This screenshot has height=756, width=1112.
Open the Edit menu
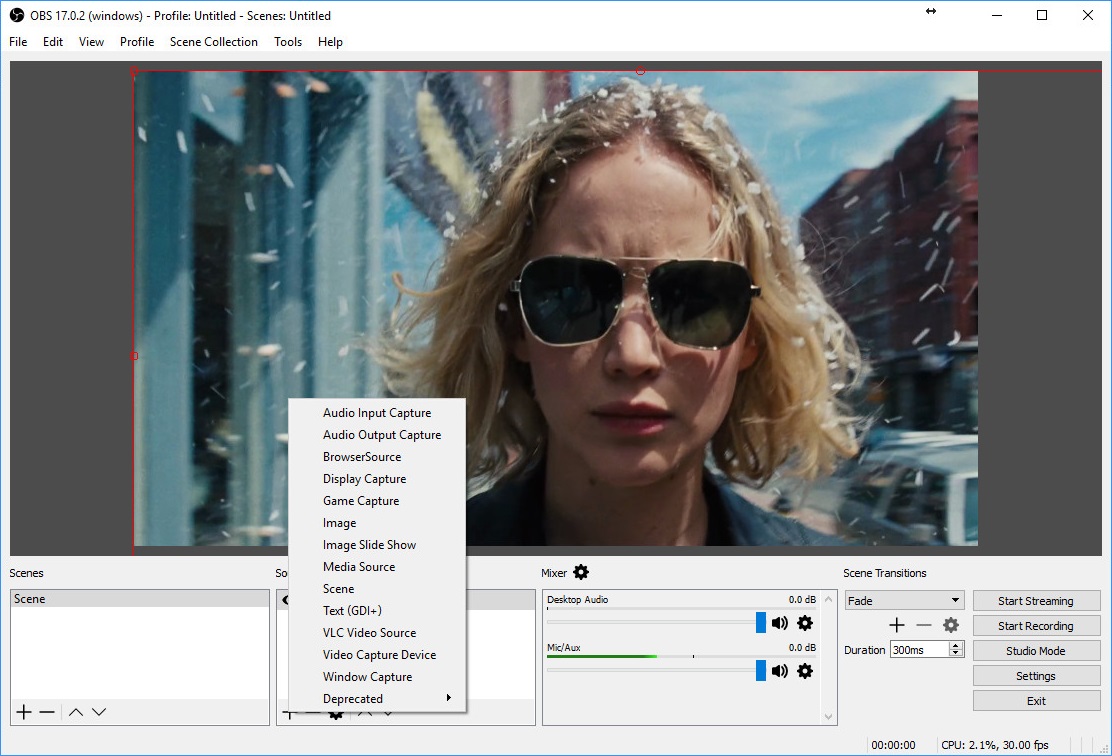point(53,42)
